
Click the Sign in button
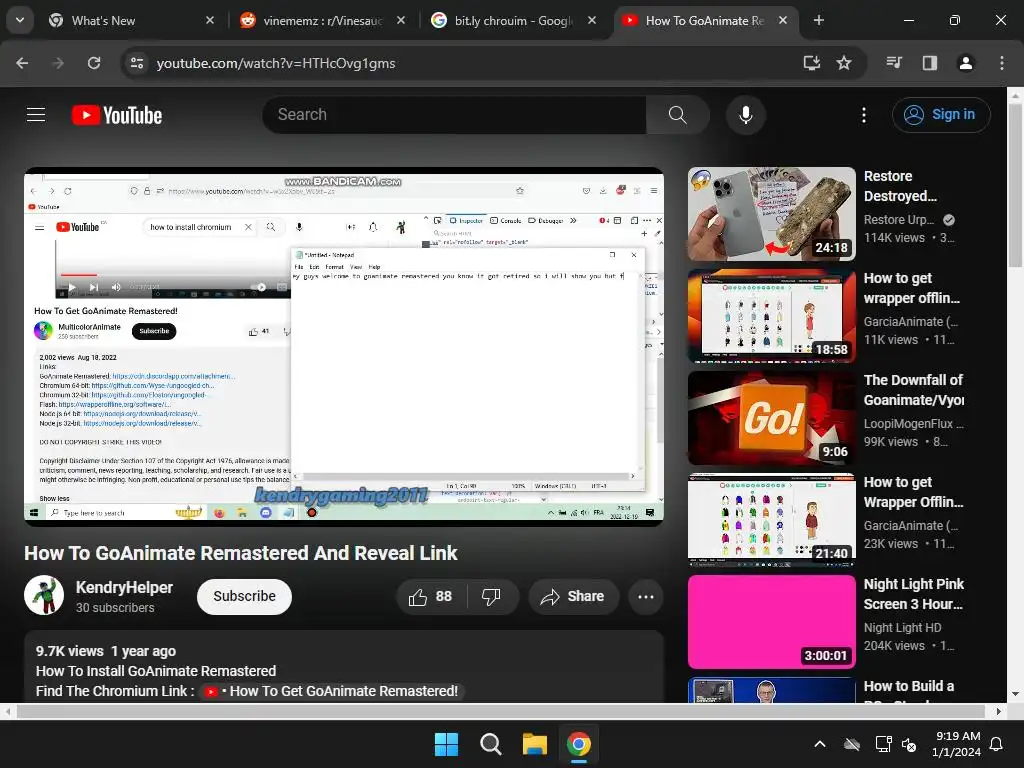tap(941, 115)
